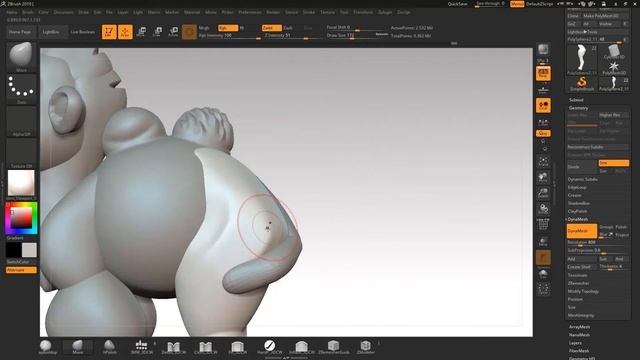Open the Dots stroke type picker
The height and width of the screenshot is (360, 640).
pos(21,89)
